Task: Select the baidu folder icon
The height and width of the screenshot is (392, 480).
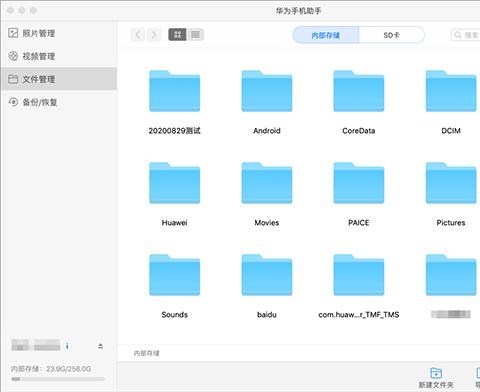Action: point(267,275)
